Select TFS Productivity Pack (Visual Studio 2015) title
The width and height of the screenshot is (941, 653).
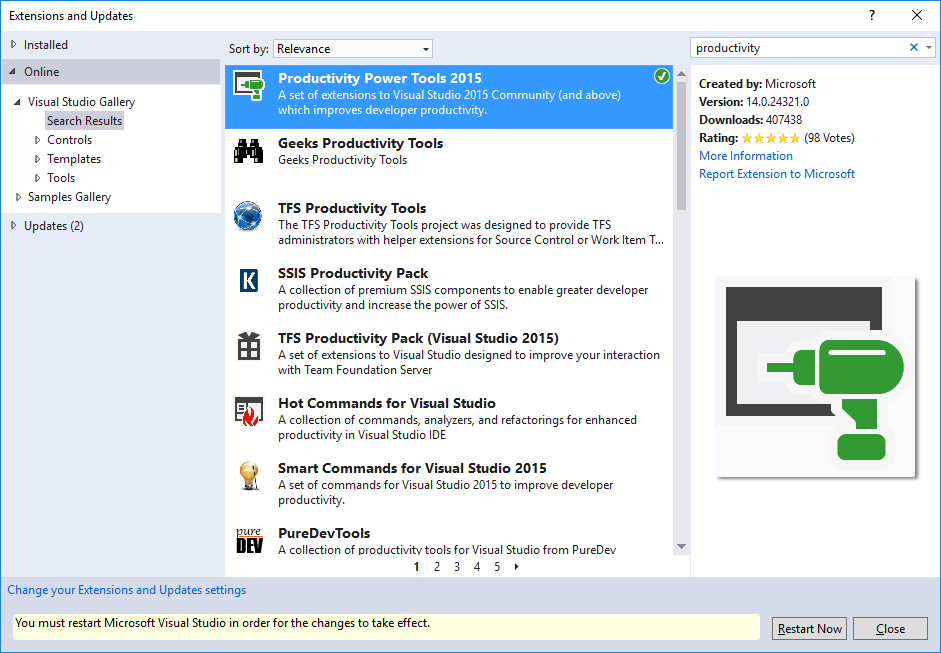pos(418,338)
